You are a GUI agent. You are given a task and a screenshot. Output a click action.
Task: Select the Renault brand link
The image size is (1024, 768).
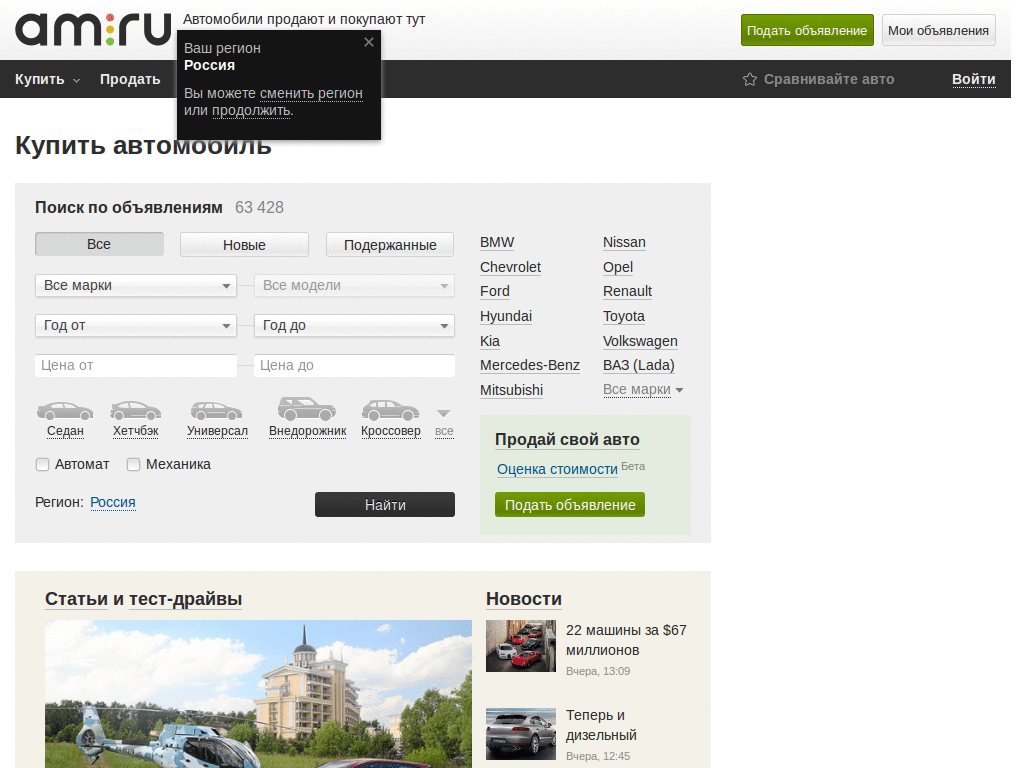click(x=627, y=291)
